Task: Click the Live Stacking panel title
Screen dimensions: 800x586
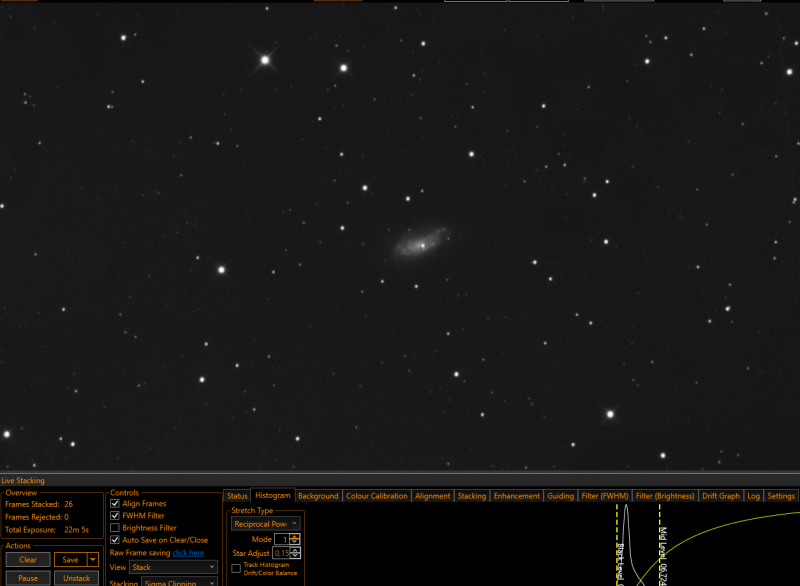Action: (23, 480)
